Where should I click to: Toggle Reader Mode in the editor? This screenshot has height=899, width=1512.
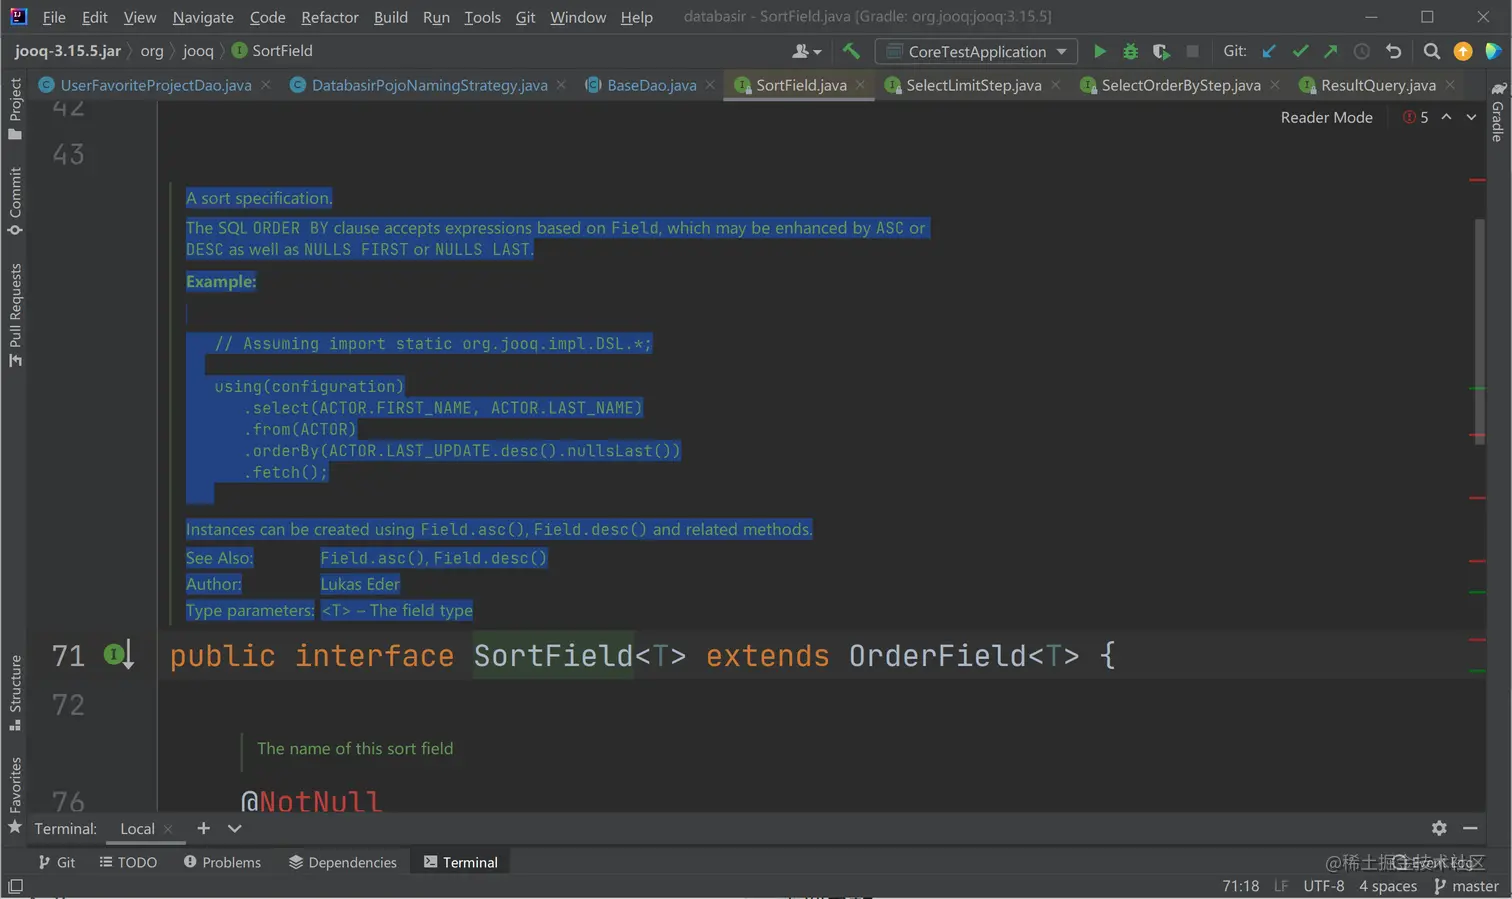(x=1326, y=117)
